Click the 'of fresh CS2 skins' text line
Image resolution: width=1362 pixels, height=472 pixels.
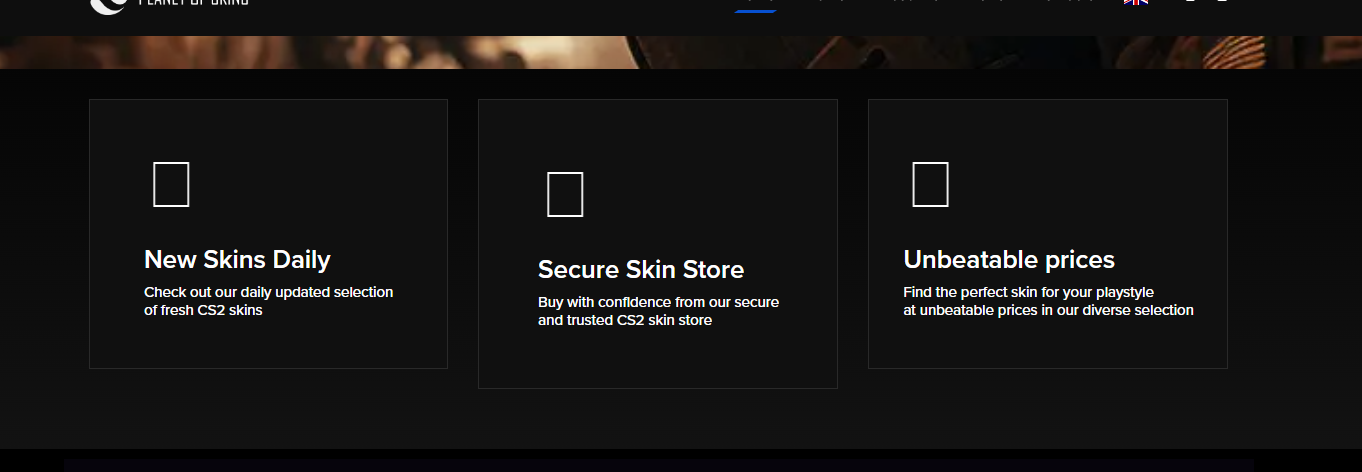[203, 310]
